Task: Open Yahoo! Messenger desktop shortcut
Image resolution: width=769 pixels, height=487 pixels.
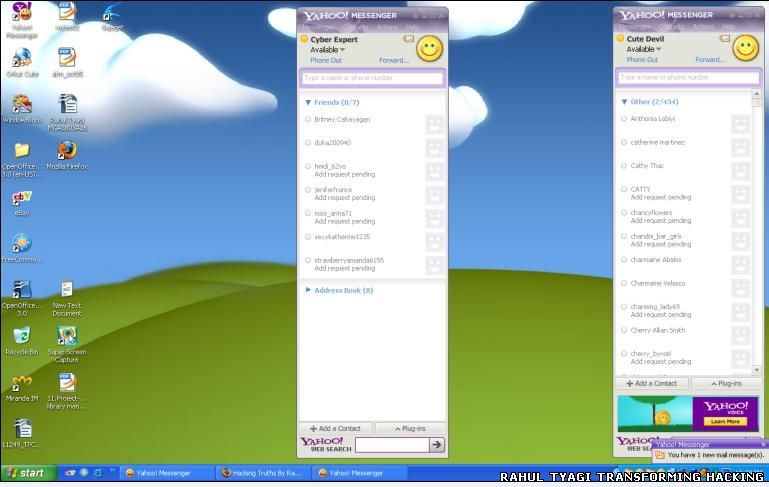Action: [22, 20]
